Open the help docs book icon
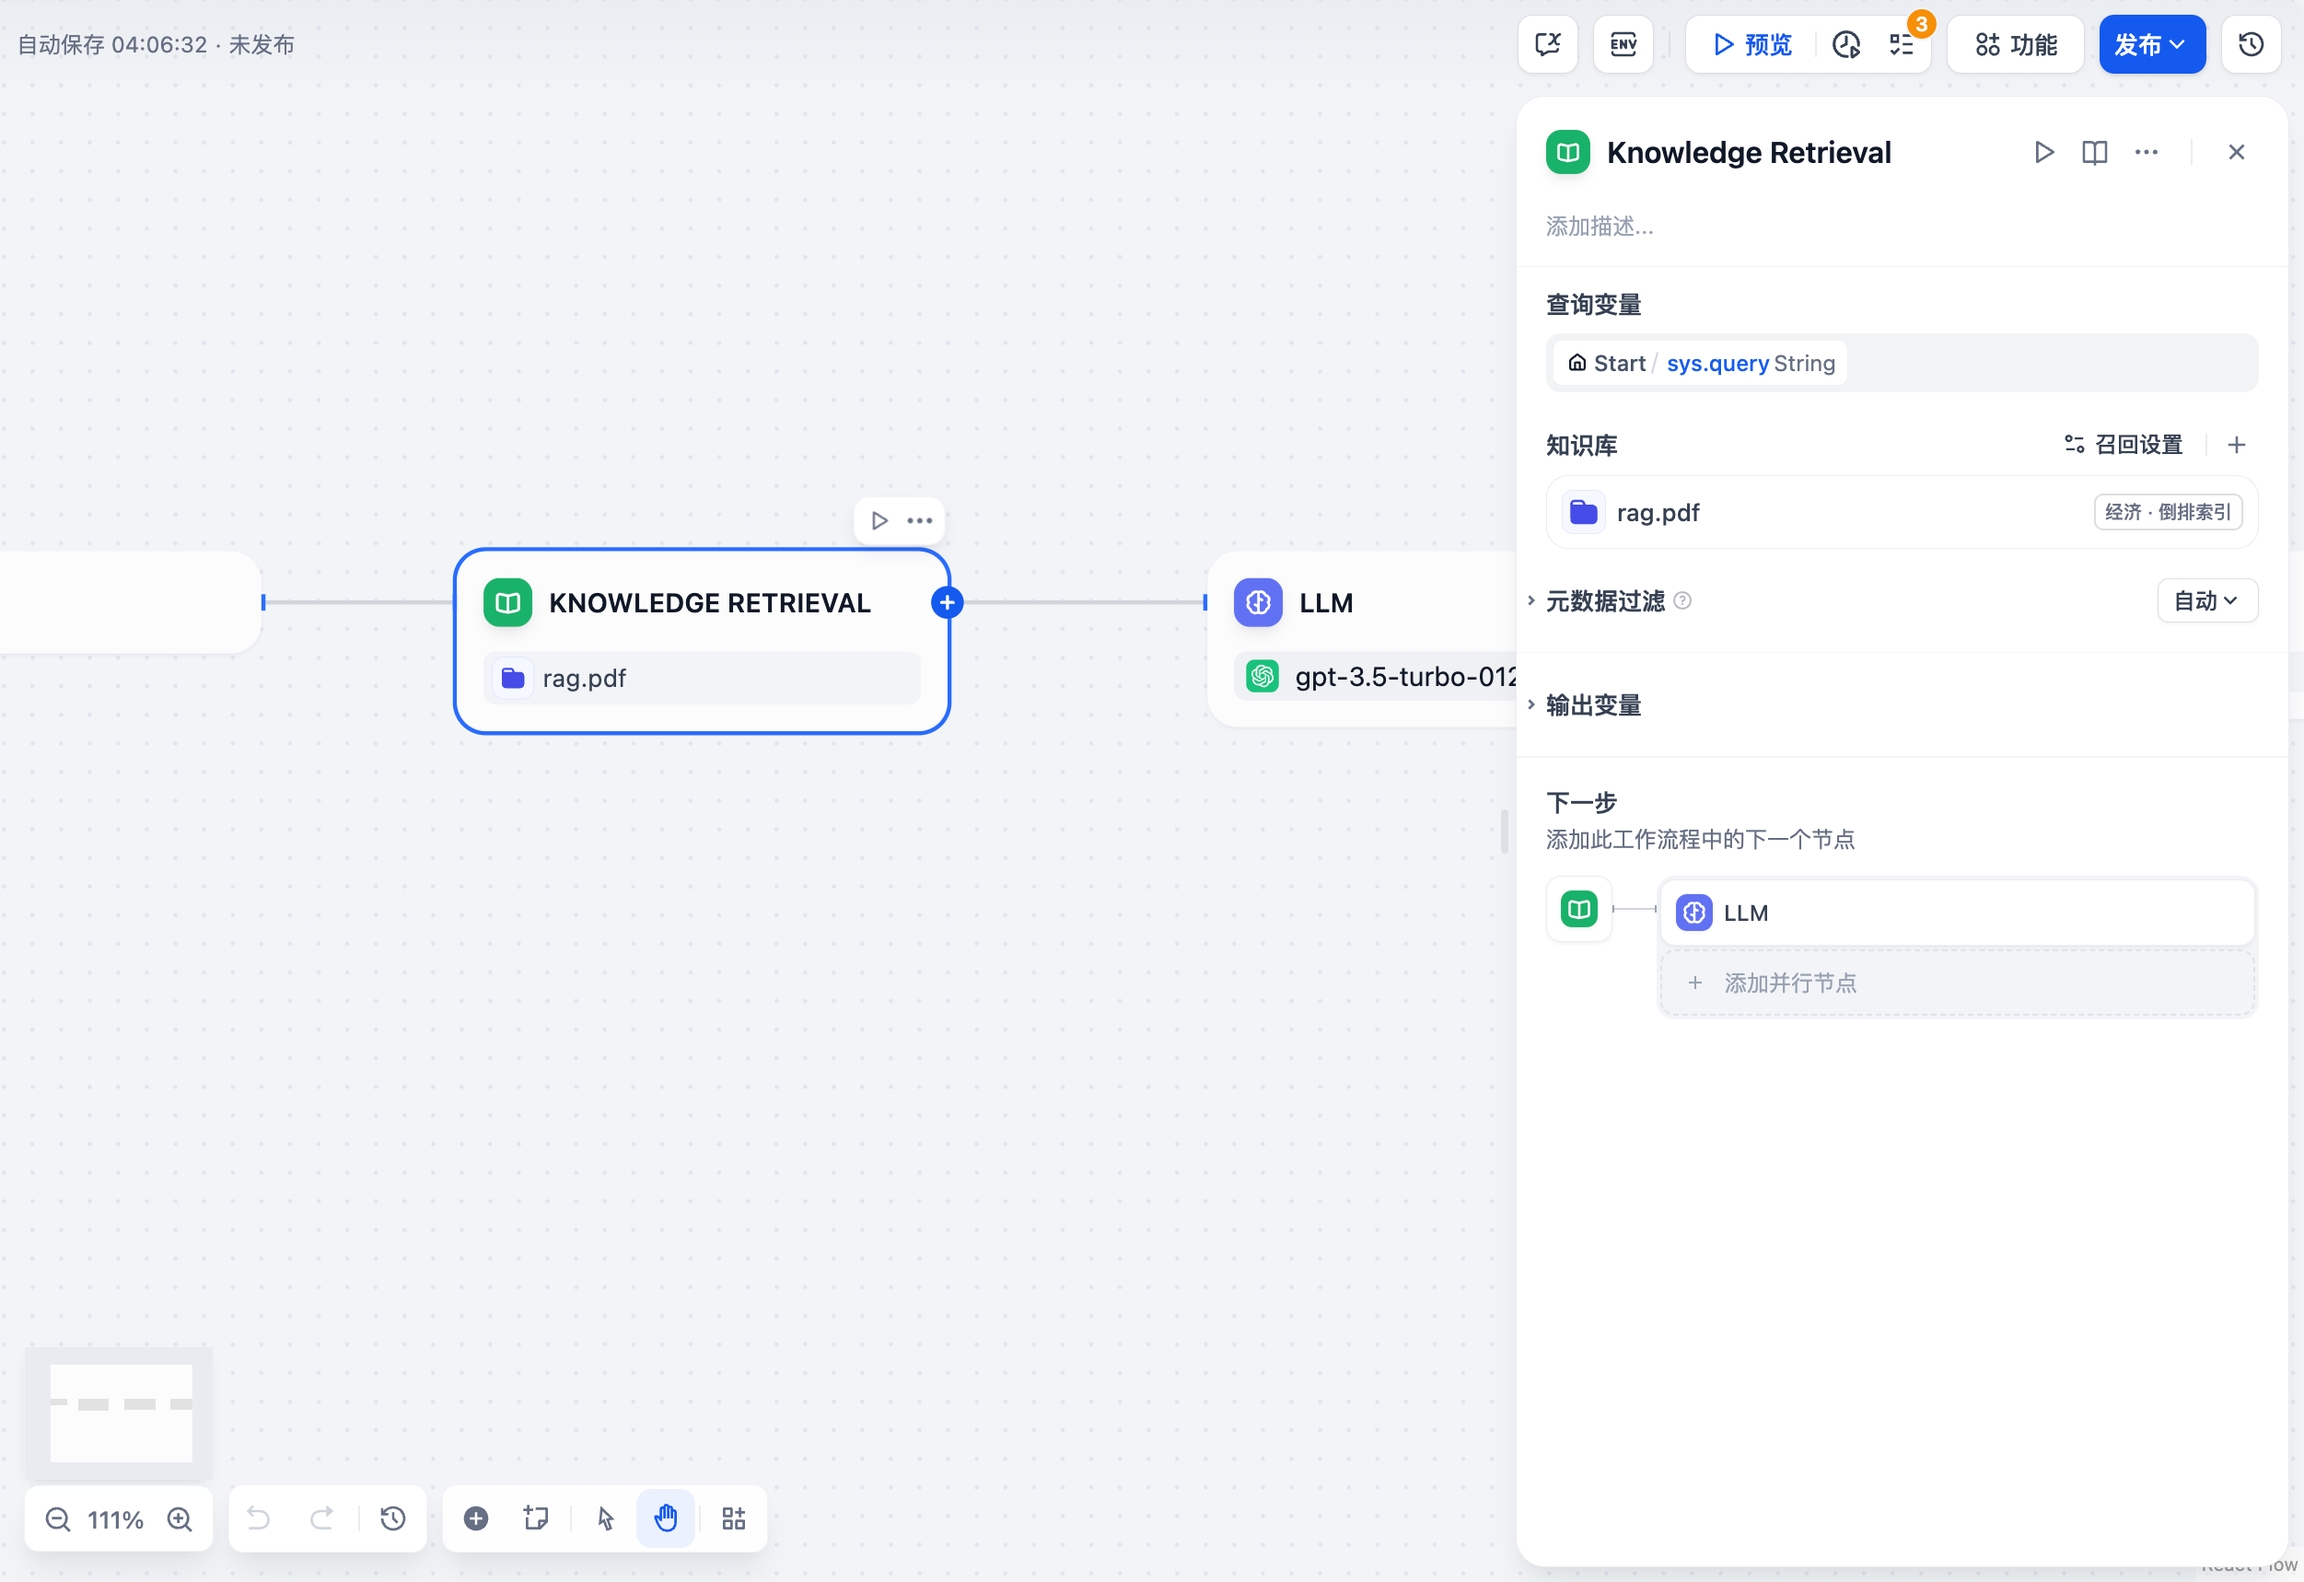This screenshot has width=2304, height=1582. point(2094,152)
